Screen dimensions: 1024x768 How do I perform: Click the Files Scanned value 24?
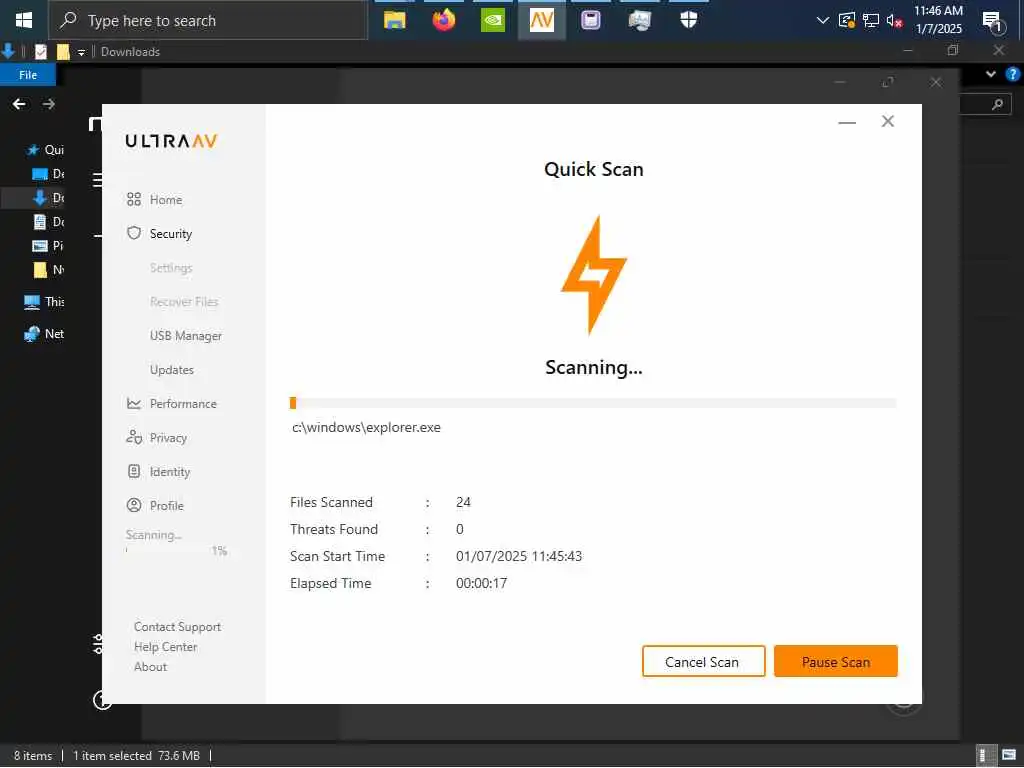pyautogui.click(x=463, y=502)
